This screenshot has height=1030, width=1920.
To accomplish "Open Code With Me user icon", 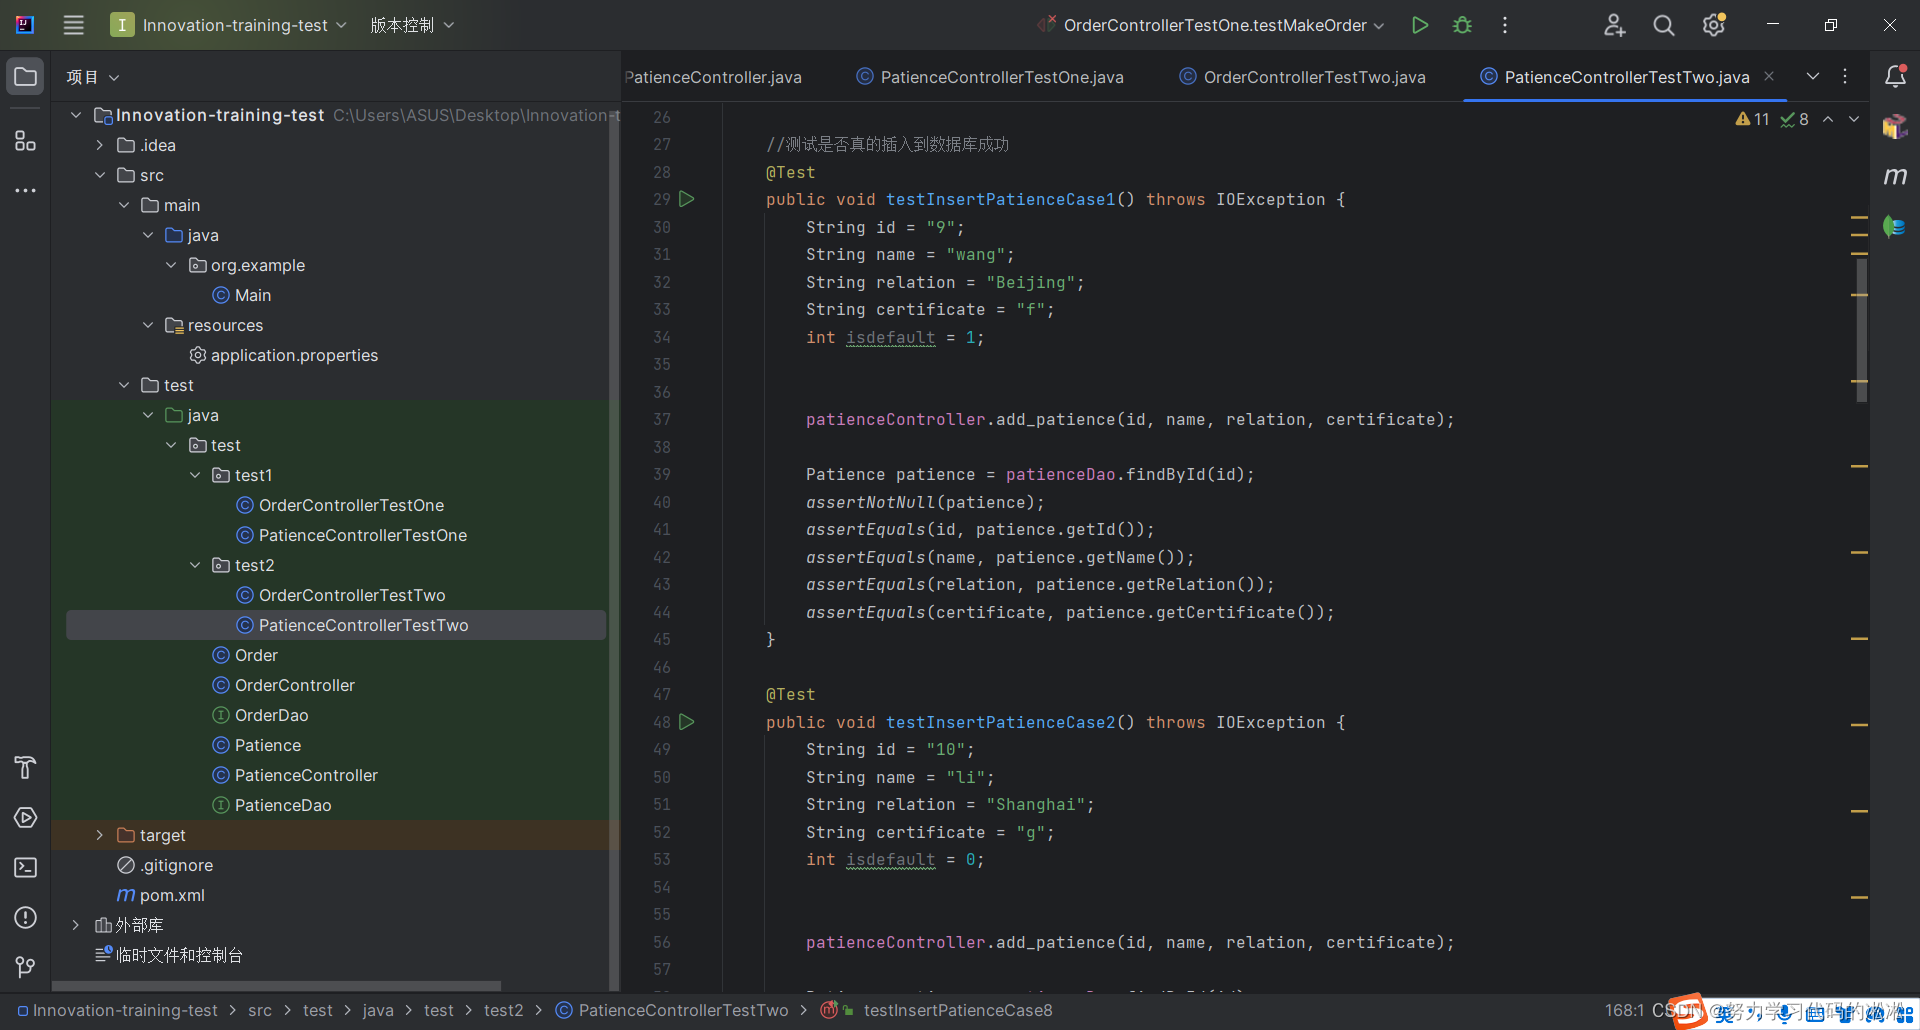I will click(x=1614, y=25).
